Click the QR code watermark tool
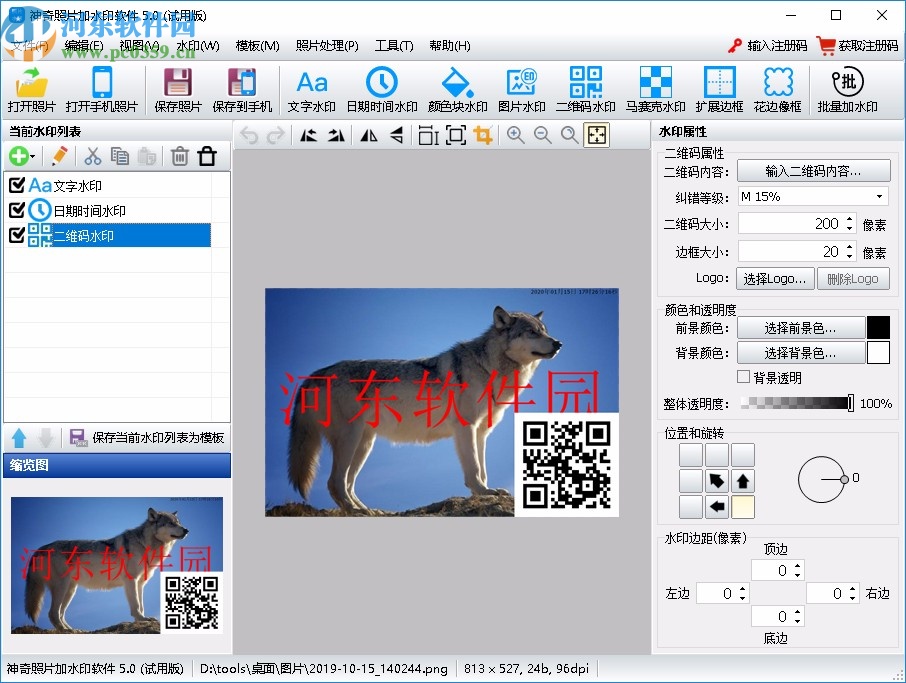Screen dimensions: 906x683 tap(585, 90)
